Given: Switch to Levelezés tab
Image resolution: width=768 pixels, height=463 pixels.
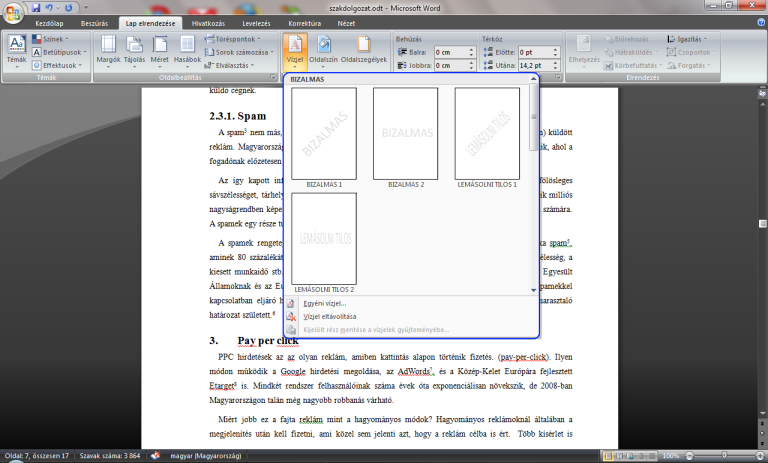Looking at the screenshot, I should click(256, 23).
